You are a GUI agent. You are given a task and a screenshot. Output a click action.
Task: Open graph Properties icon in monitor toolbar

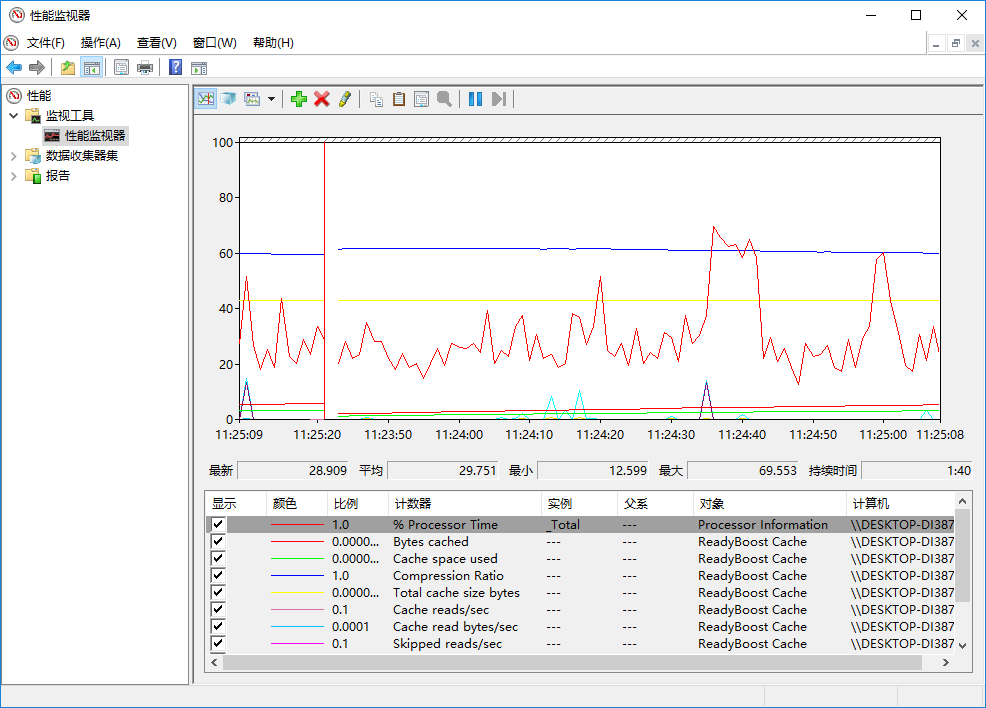[x=421, y=99]
